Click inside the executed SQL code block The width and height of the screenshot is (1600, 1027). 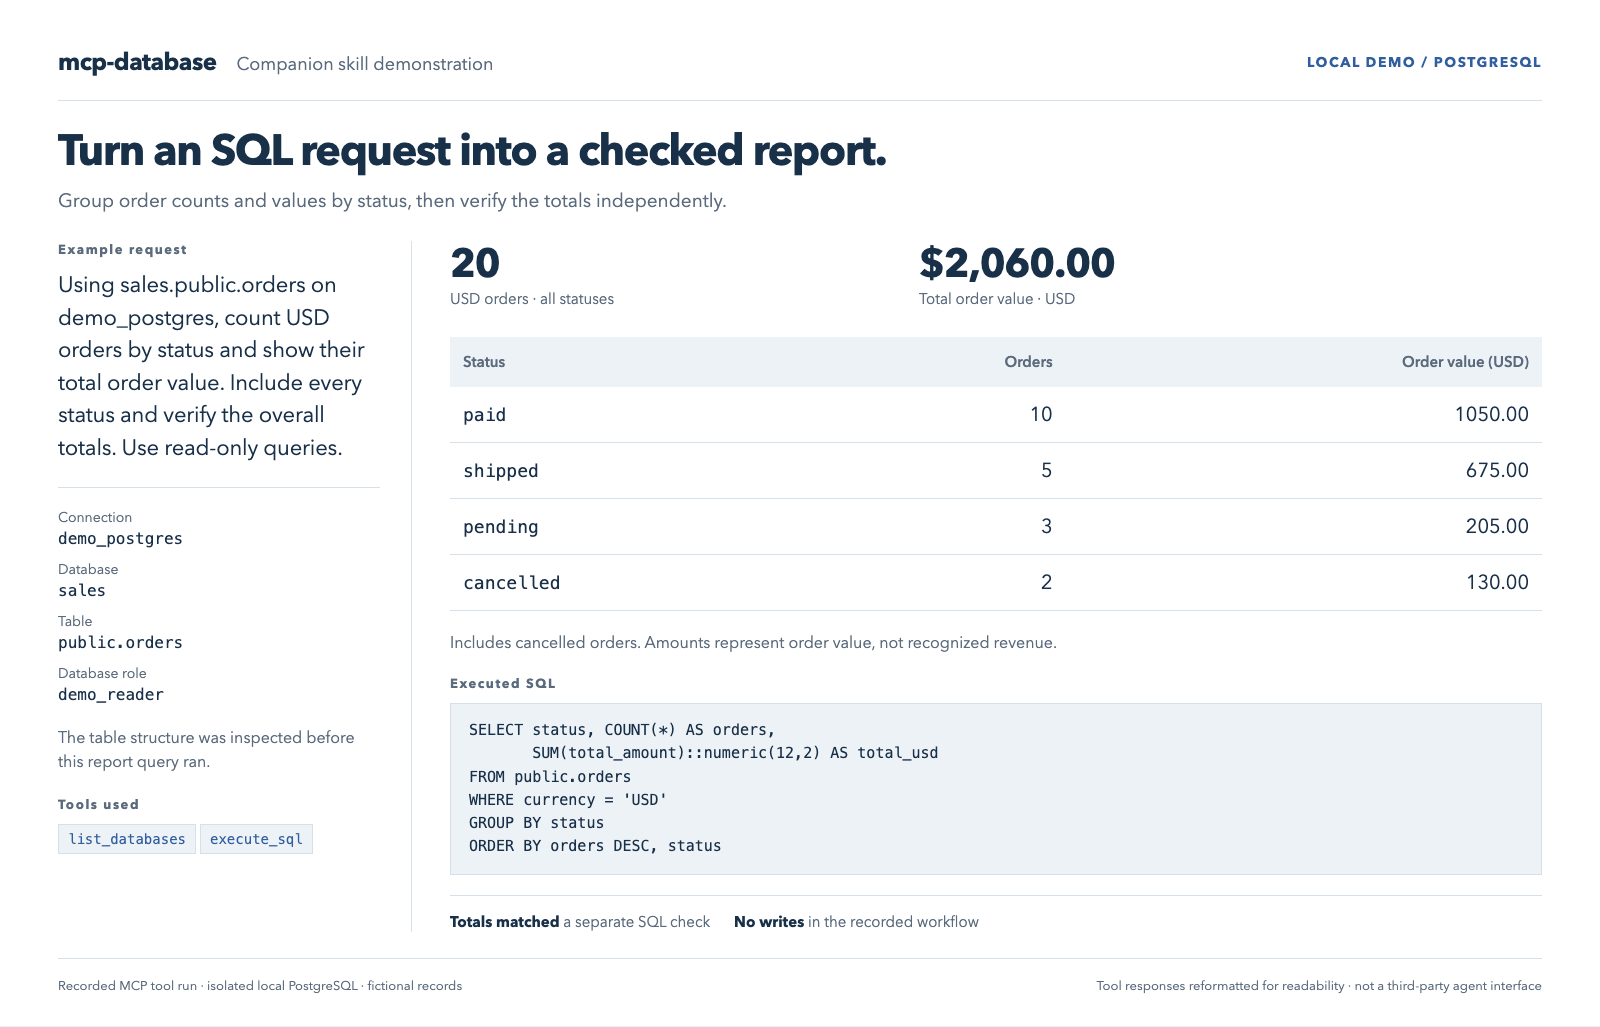click(996, 789)
